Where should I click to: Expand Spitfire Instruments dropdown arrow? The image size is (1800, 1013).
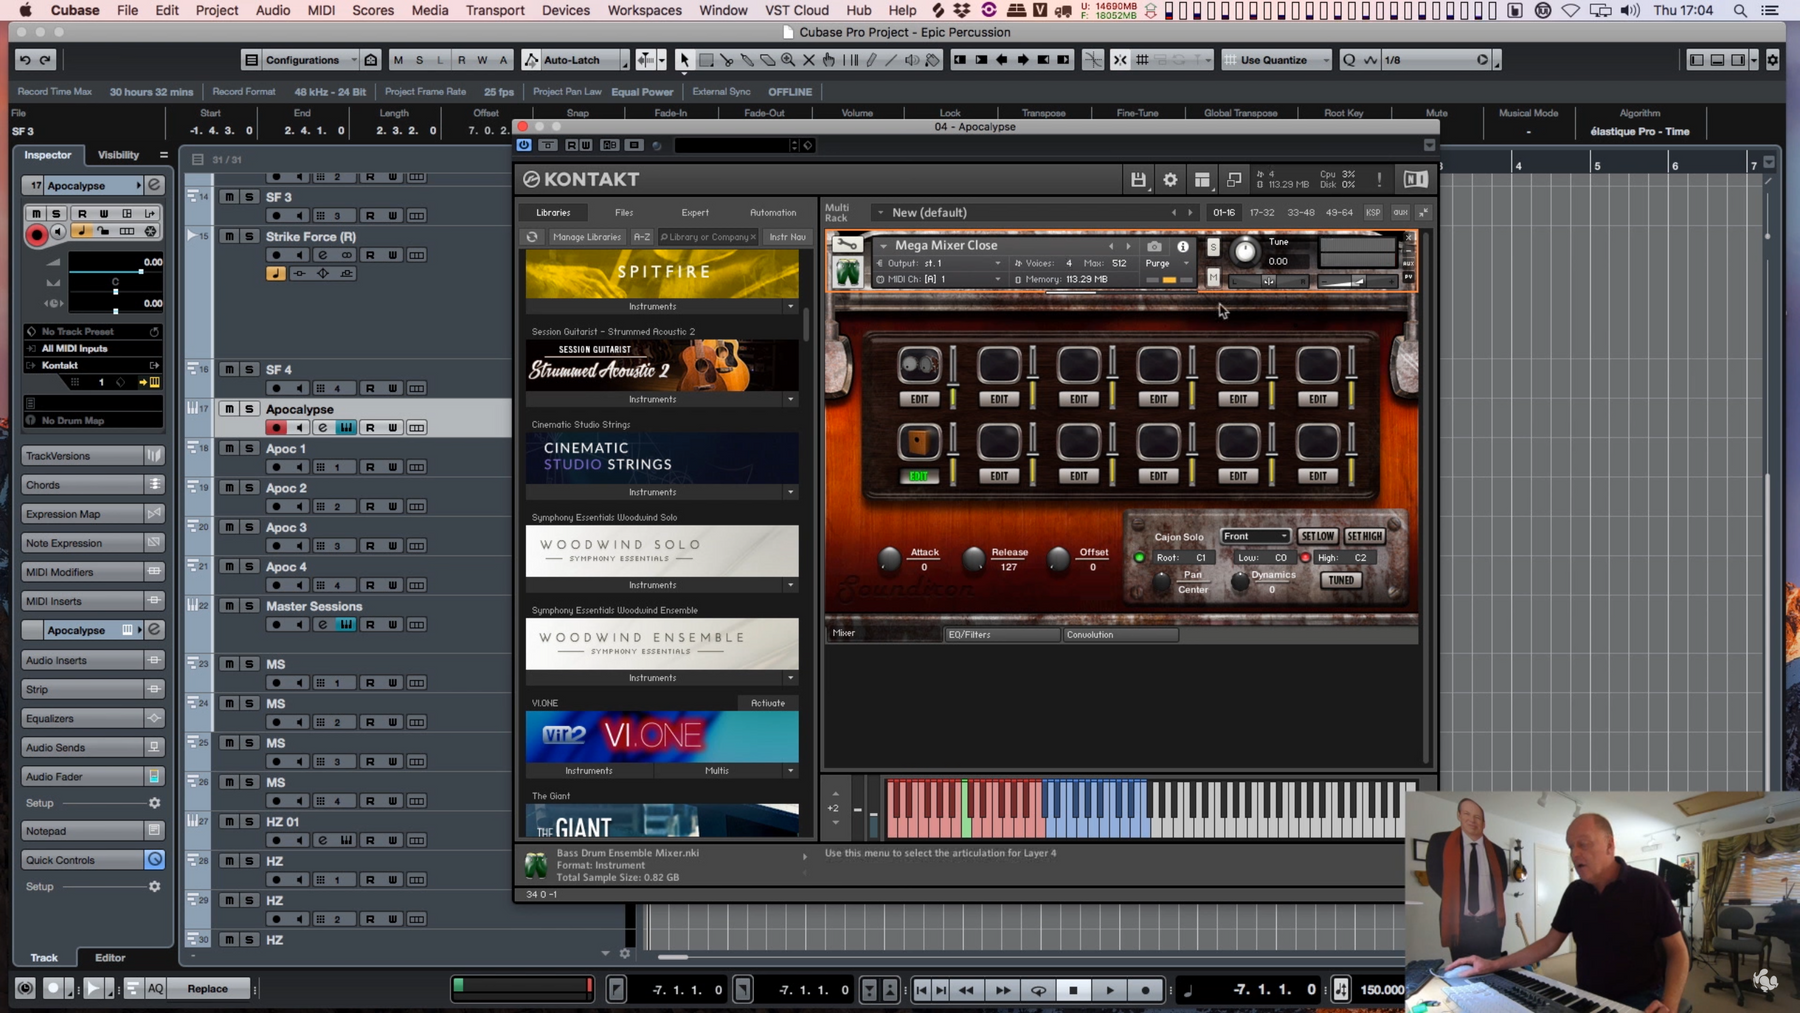pyautogui.click(x=790, y=307)
